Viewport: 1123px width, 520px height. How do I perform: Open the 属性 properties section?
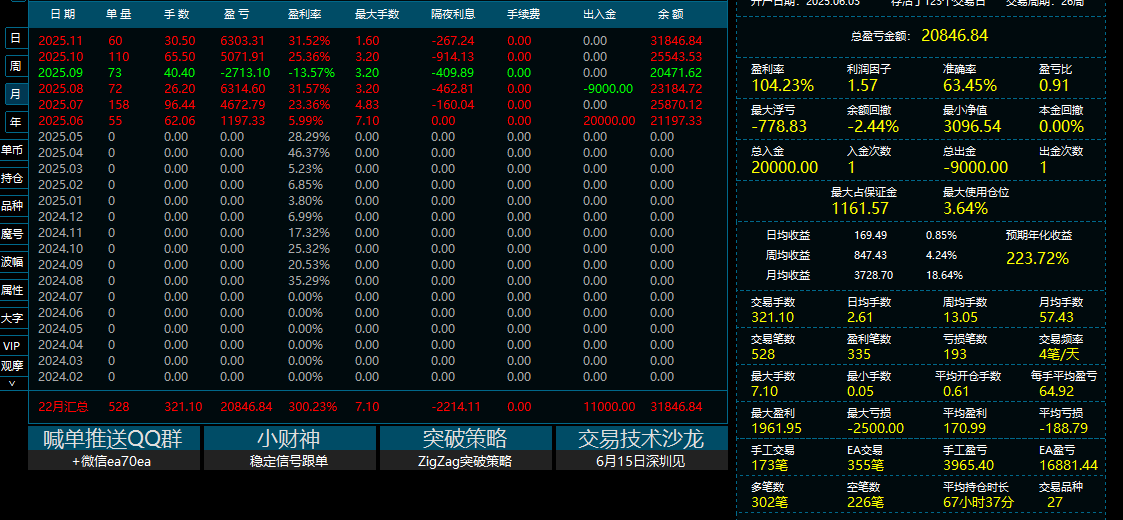pos(12,290)
